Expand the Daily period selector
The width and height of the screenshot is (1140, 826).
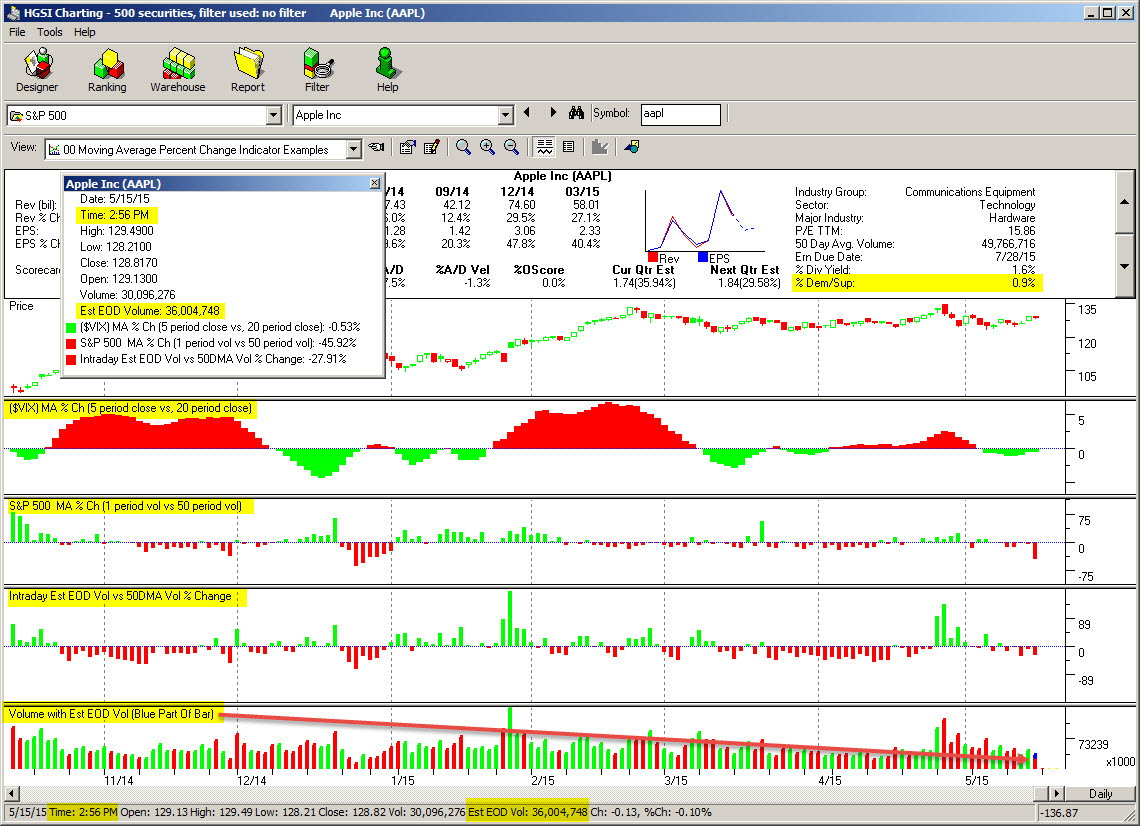pyautogui.click(x=1101, y=793)
